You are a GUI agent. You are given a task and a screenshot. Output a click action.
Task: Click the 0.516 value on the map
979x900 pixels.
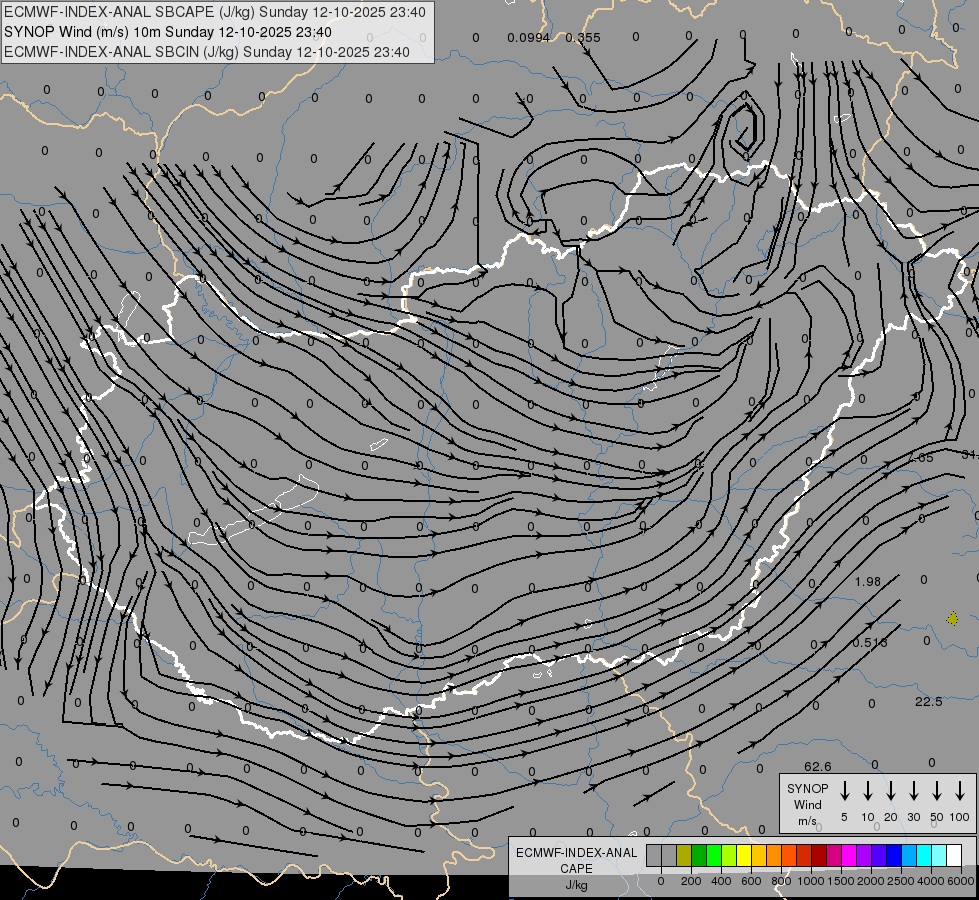tap(870, 642)
